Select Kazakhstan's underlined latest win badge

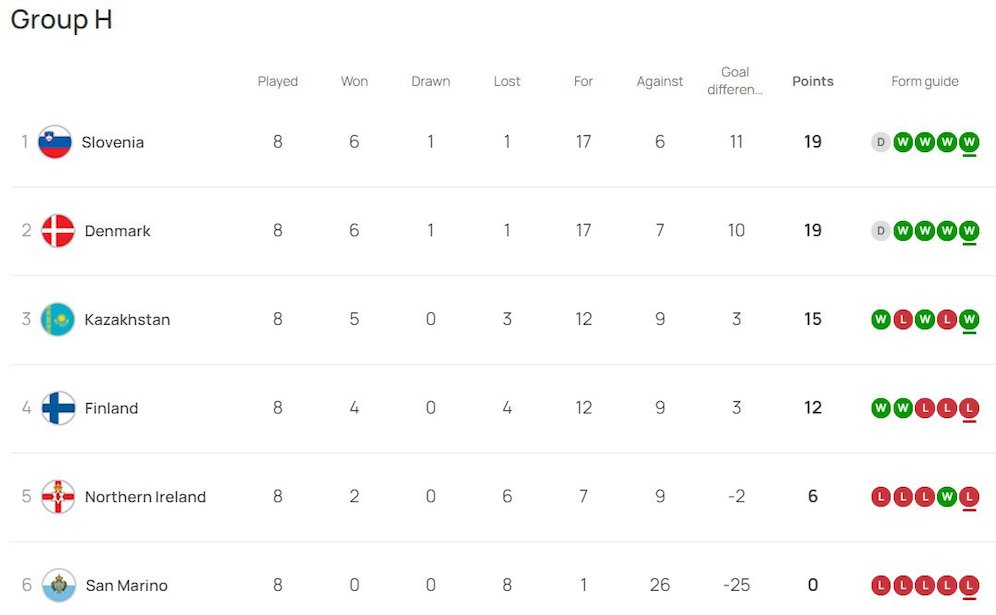point(969,320)
